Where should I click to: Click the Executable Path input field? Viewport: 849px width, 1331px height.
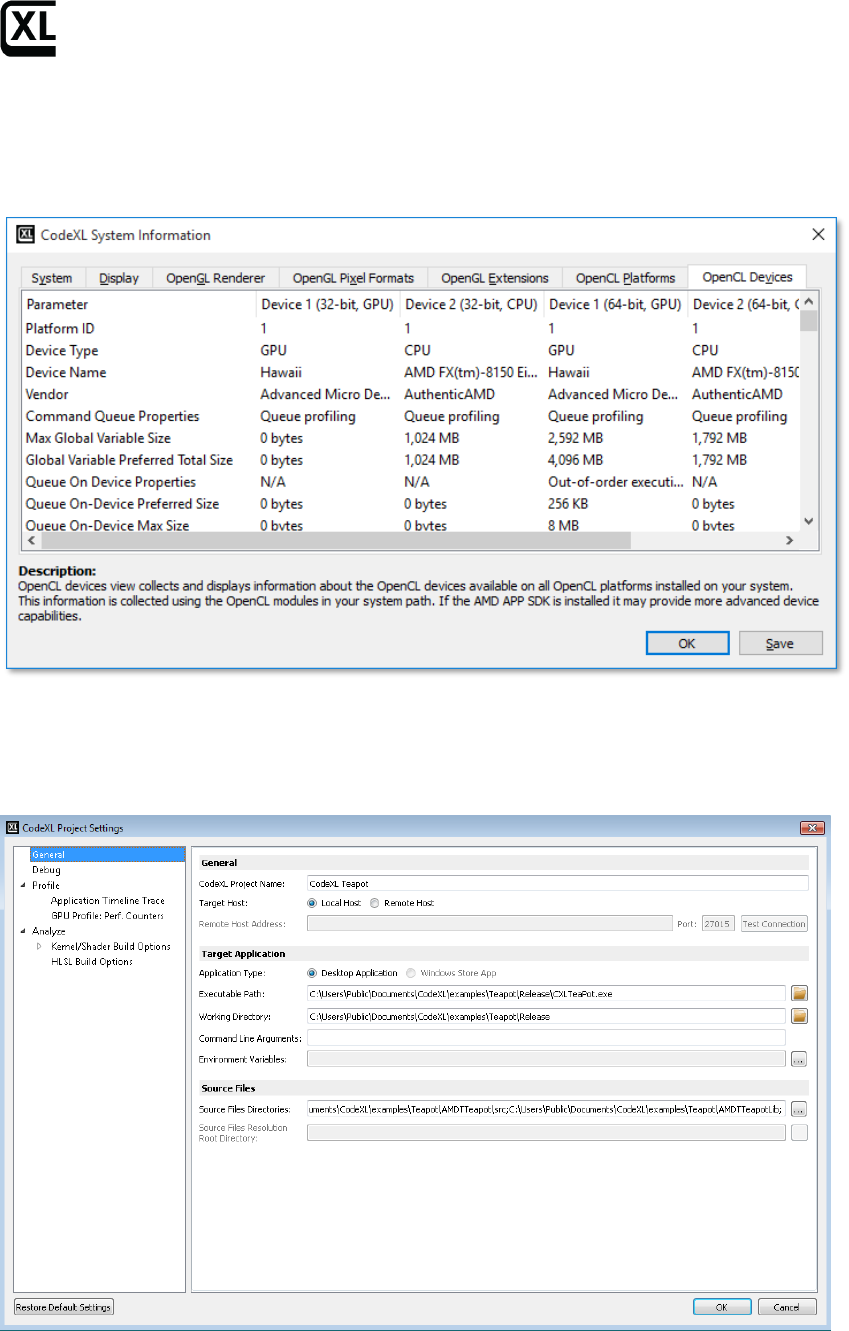tap(546, 993)
